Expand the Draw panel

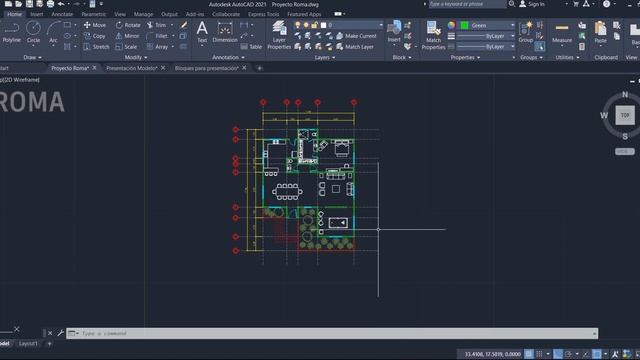tap(32, 58)
